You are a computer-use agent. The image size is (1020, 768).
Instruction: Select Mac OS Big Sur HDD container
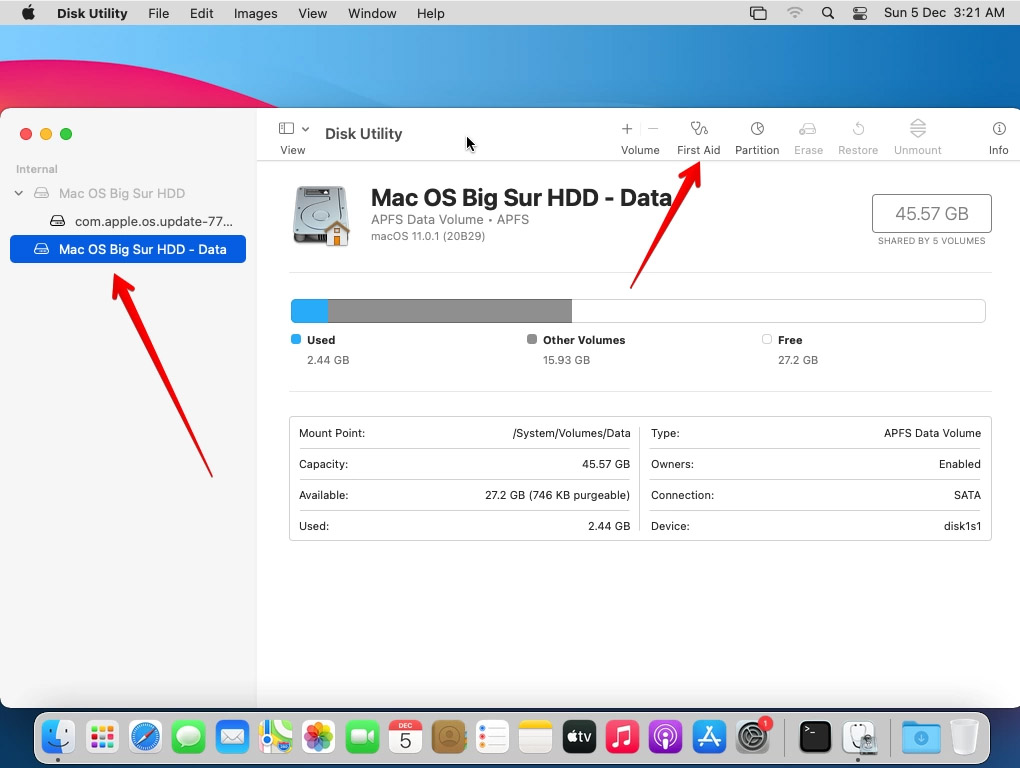click(x=122, y=193)
